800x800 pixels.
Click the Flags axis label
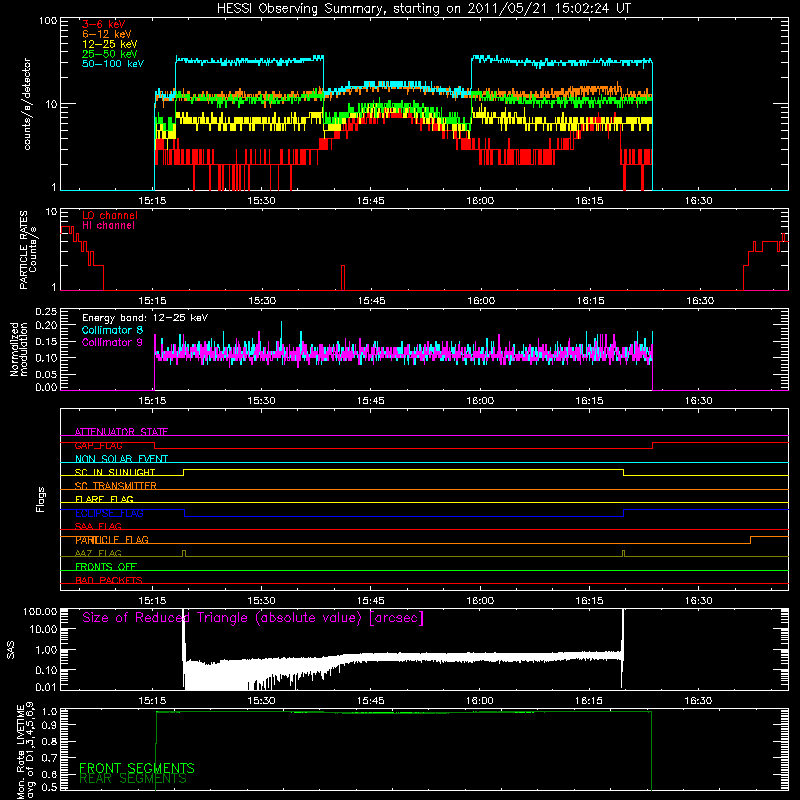click(41, 499)
